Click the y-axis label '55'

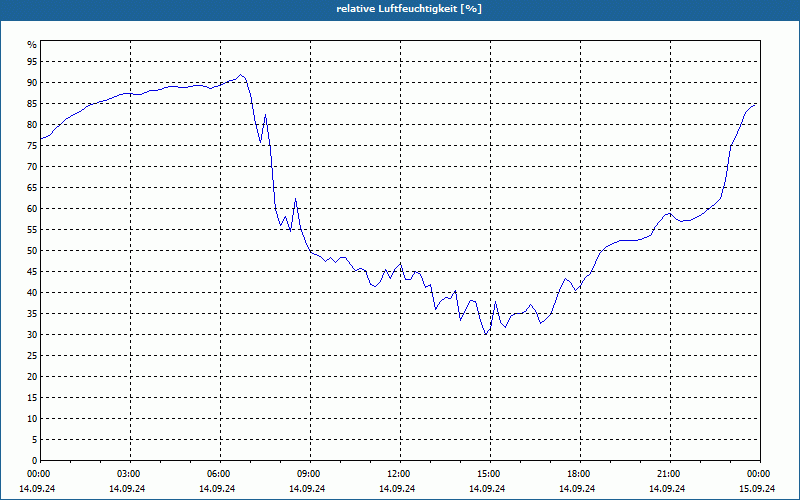pos(32,230)
